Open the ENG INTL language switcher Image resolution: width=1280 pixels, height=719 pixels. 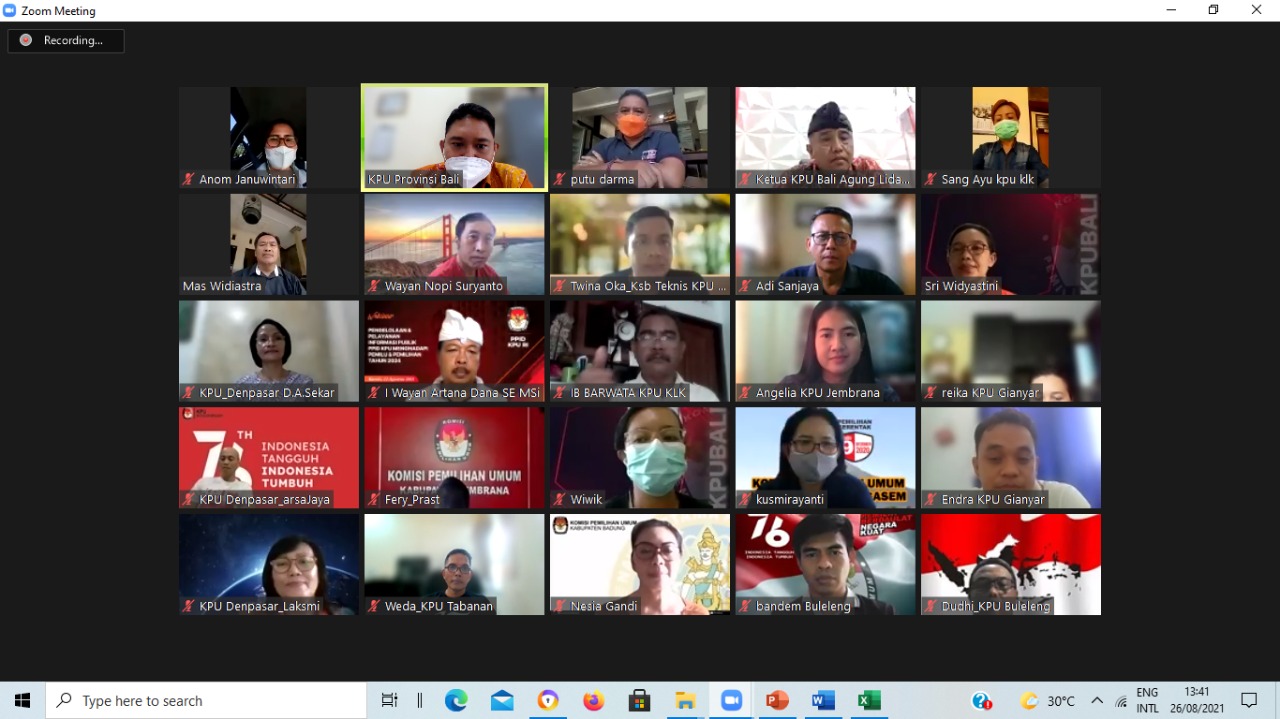tap(1147, 701)
